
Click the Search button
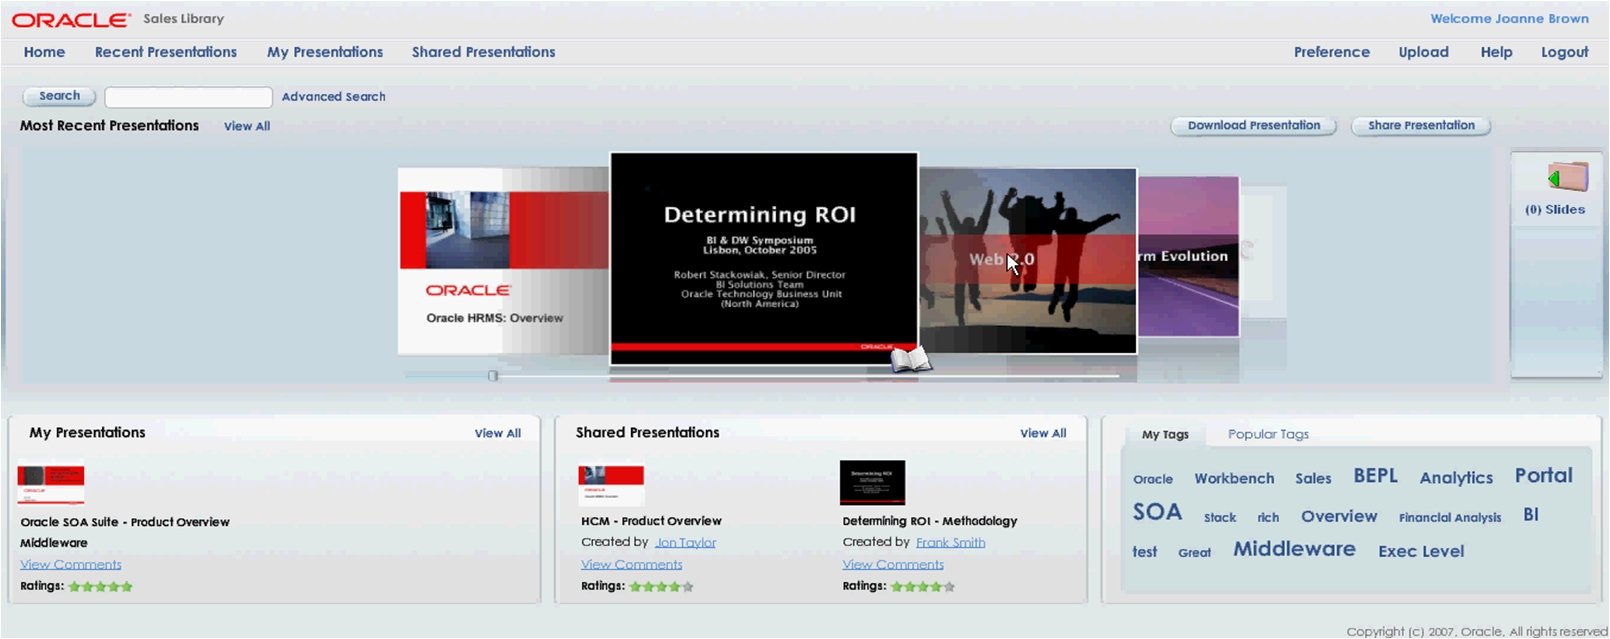pyautogui.click(x=60, y=96)
